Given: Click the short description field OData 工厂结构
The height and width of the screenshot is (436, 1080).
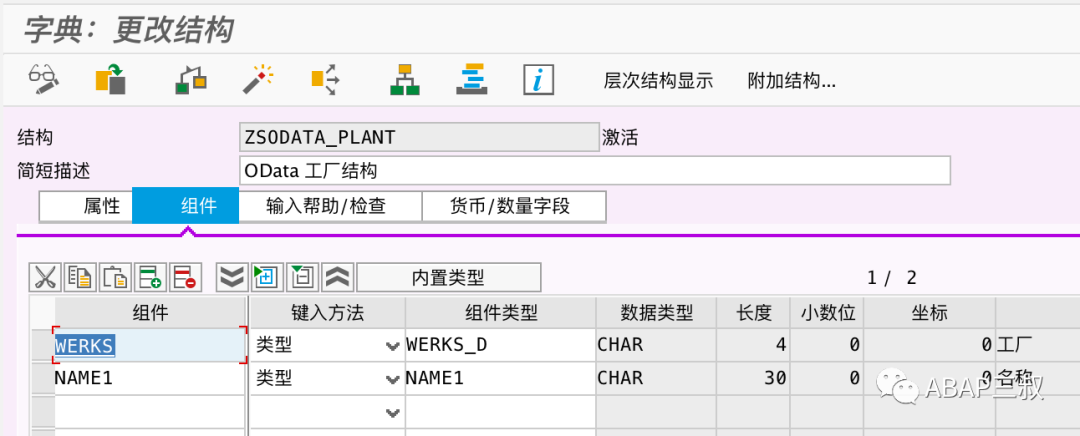Looking at the screenshot, I should pyautogui.click(x=595, y=171).
